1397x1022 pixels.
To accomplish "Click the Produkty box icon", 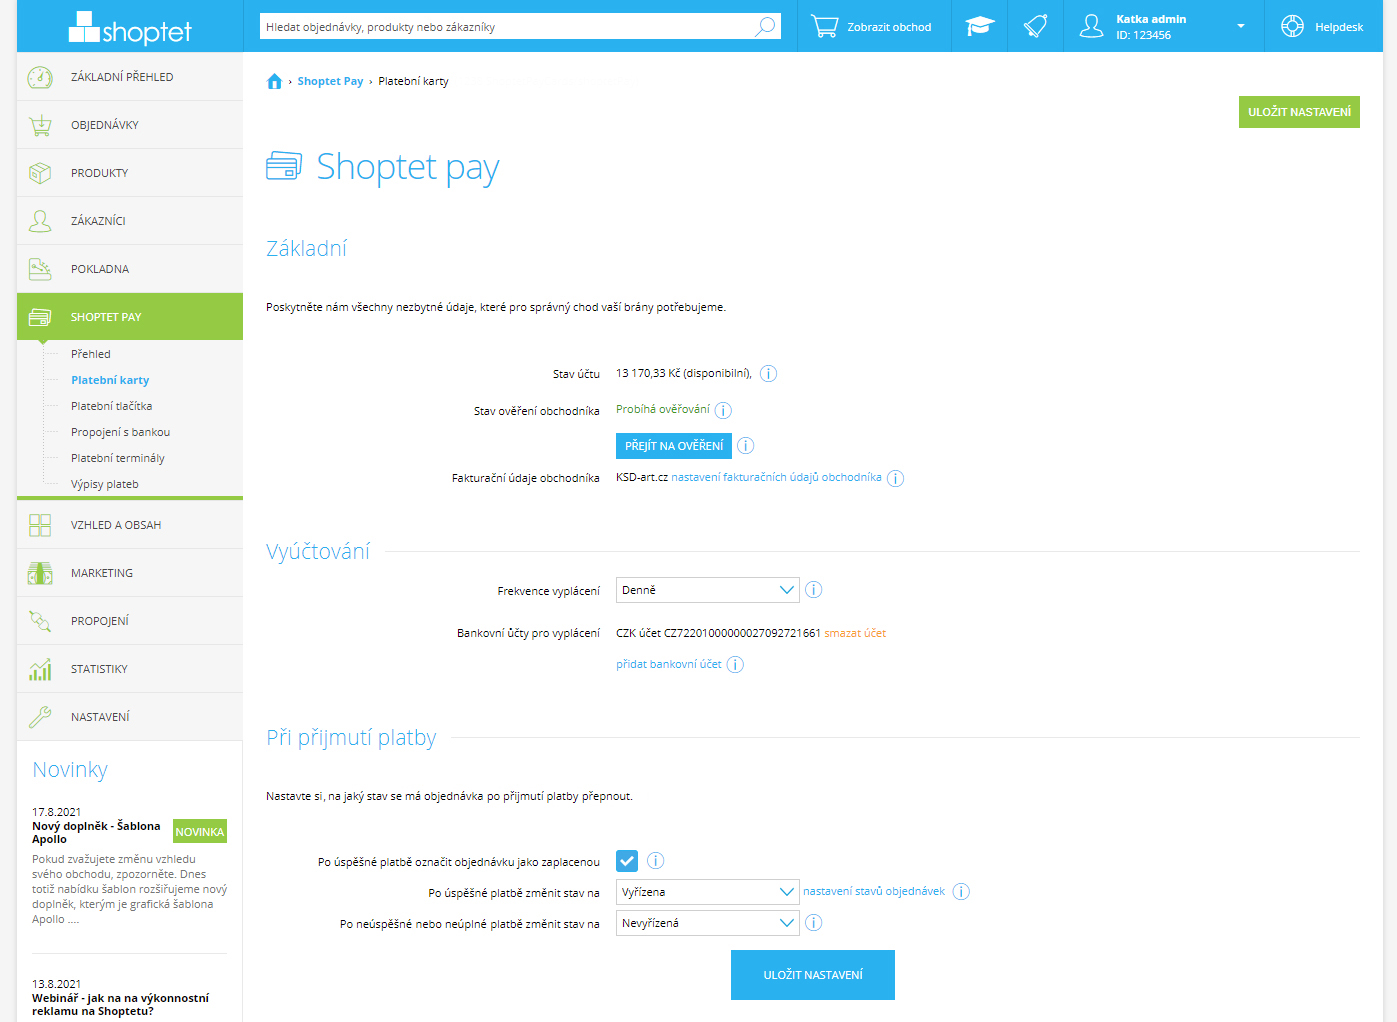I will (40, 173).
